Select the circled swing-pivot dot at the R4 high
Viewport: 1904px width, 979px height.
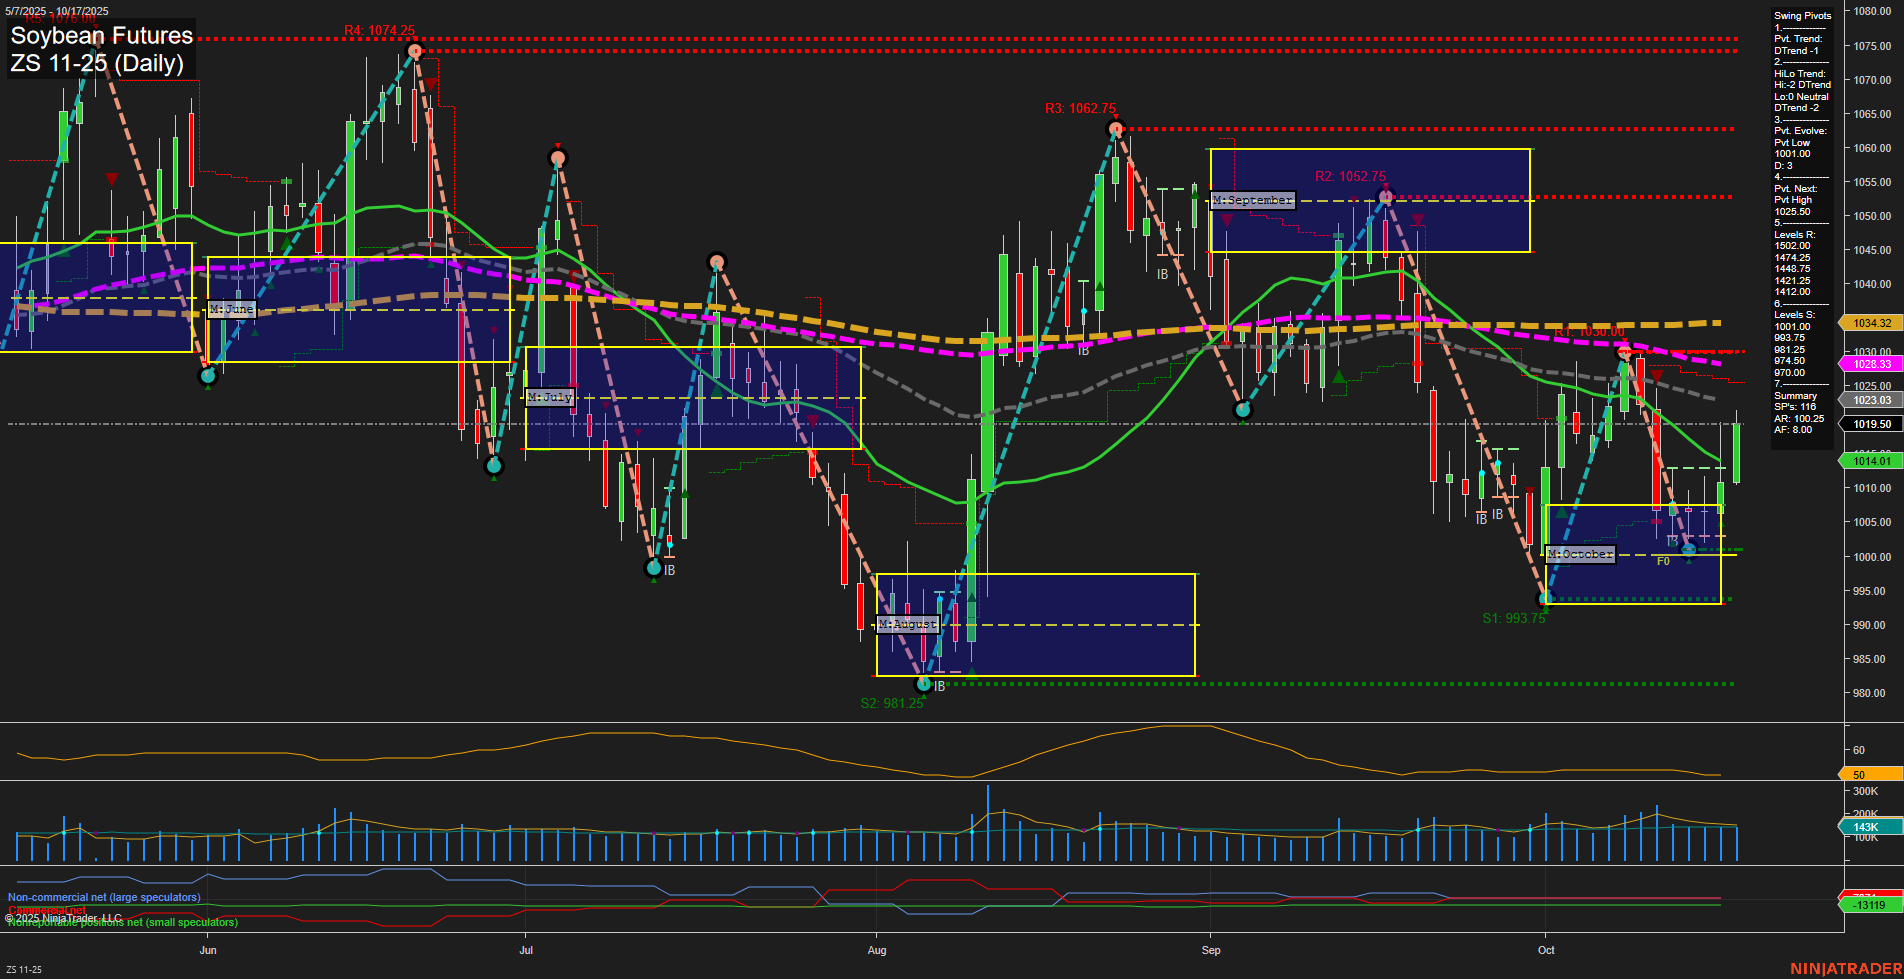point(413,48)
